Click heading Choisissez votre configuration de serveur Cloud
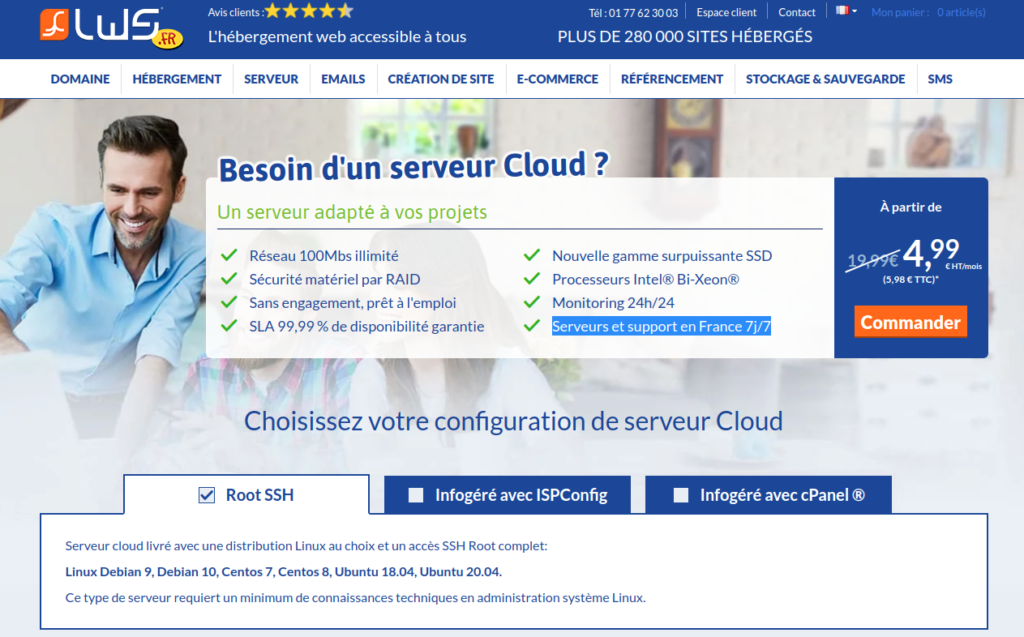 tap(513, 421)
